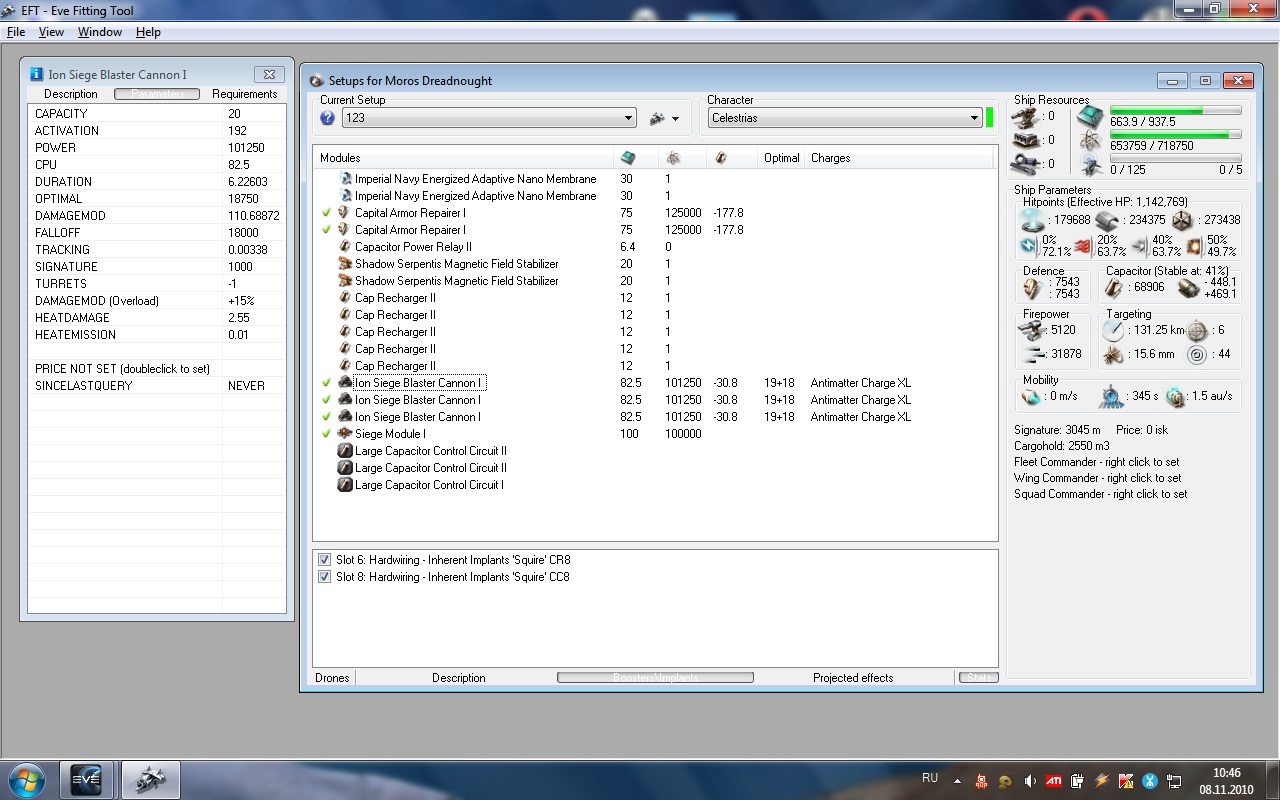Click the max locked targets icon showing 6
1280x800 pixels.
[x=1197, y=330]
